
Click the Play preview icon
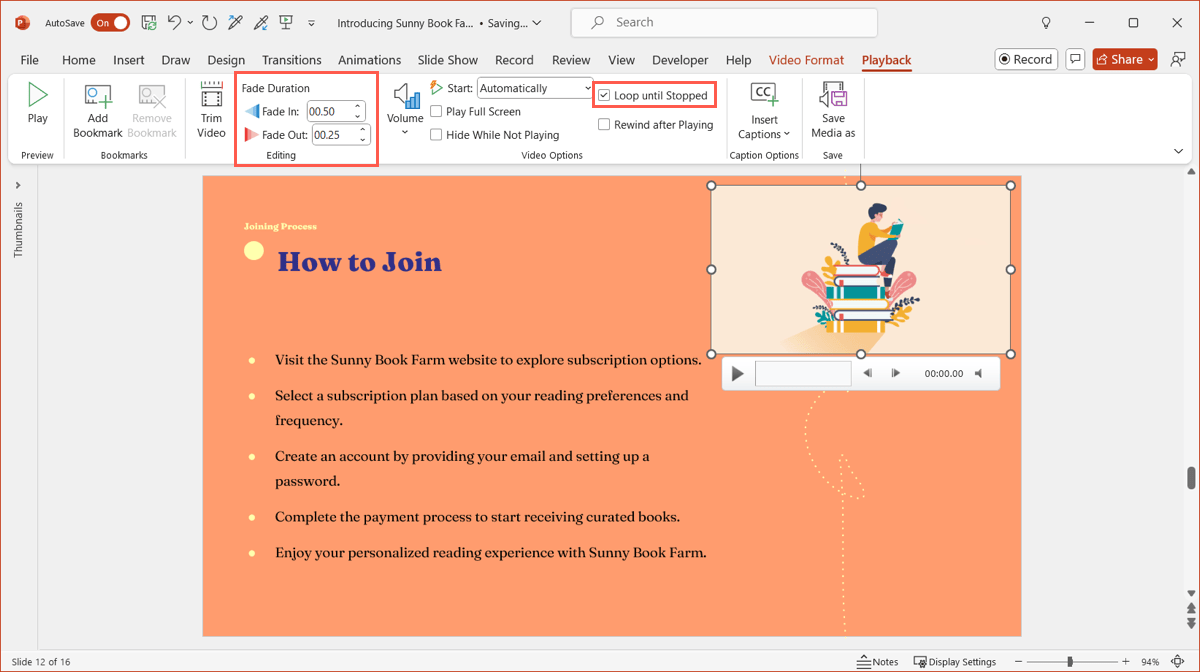click(37, 96)
